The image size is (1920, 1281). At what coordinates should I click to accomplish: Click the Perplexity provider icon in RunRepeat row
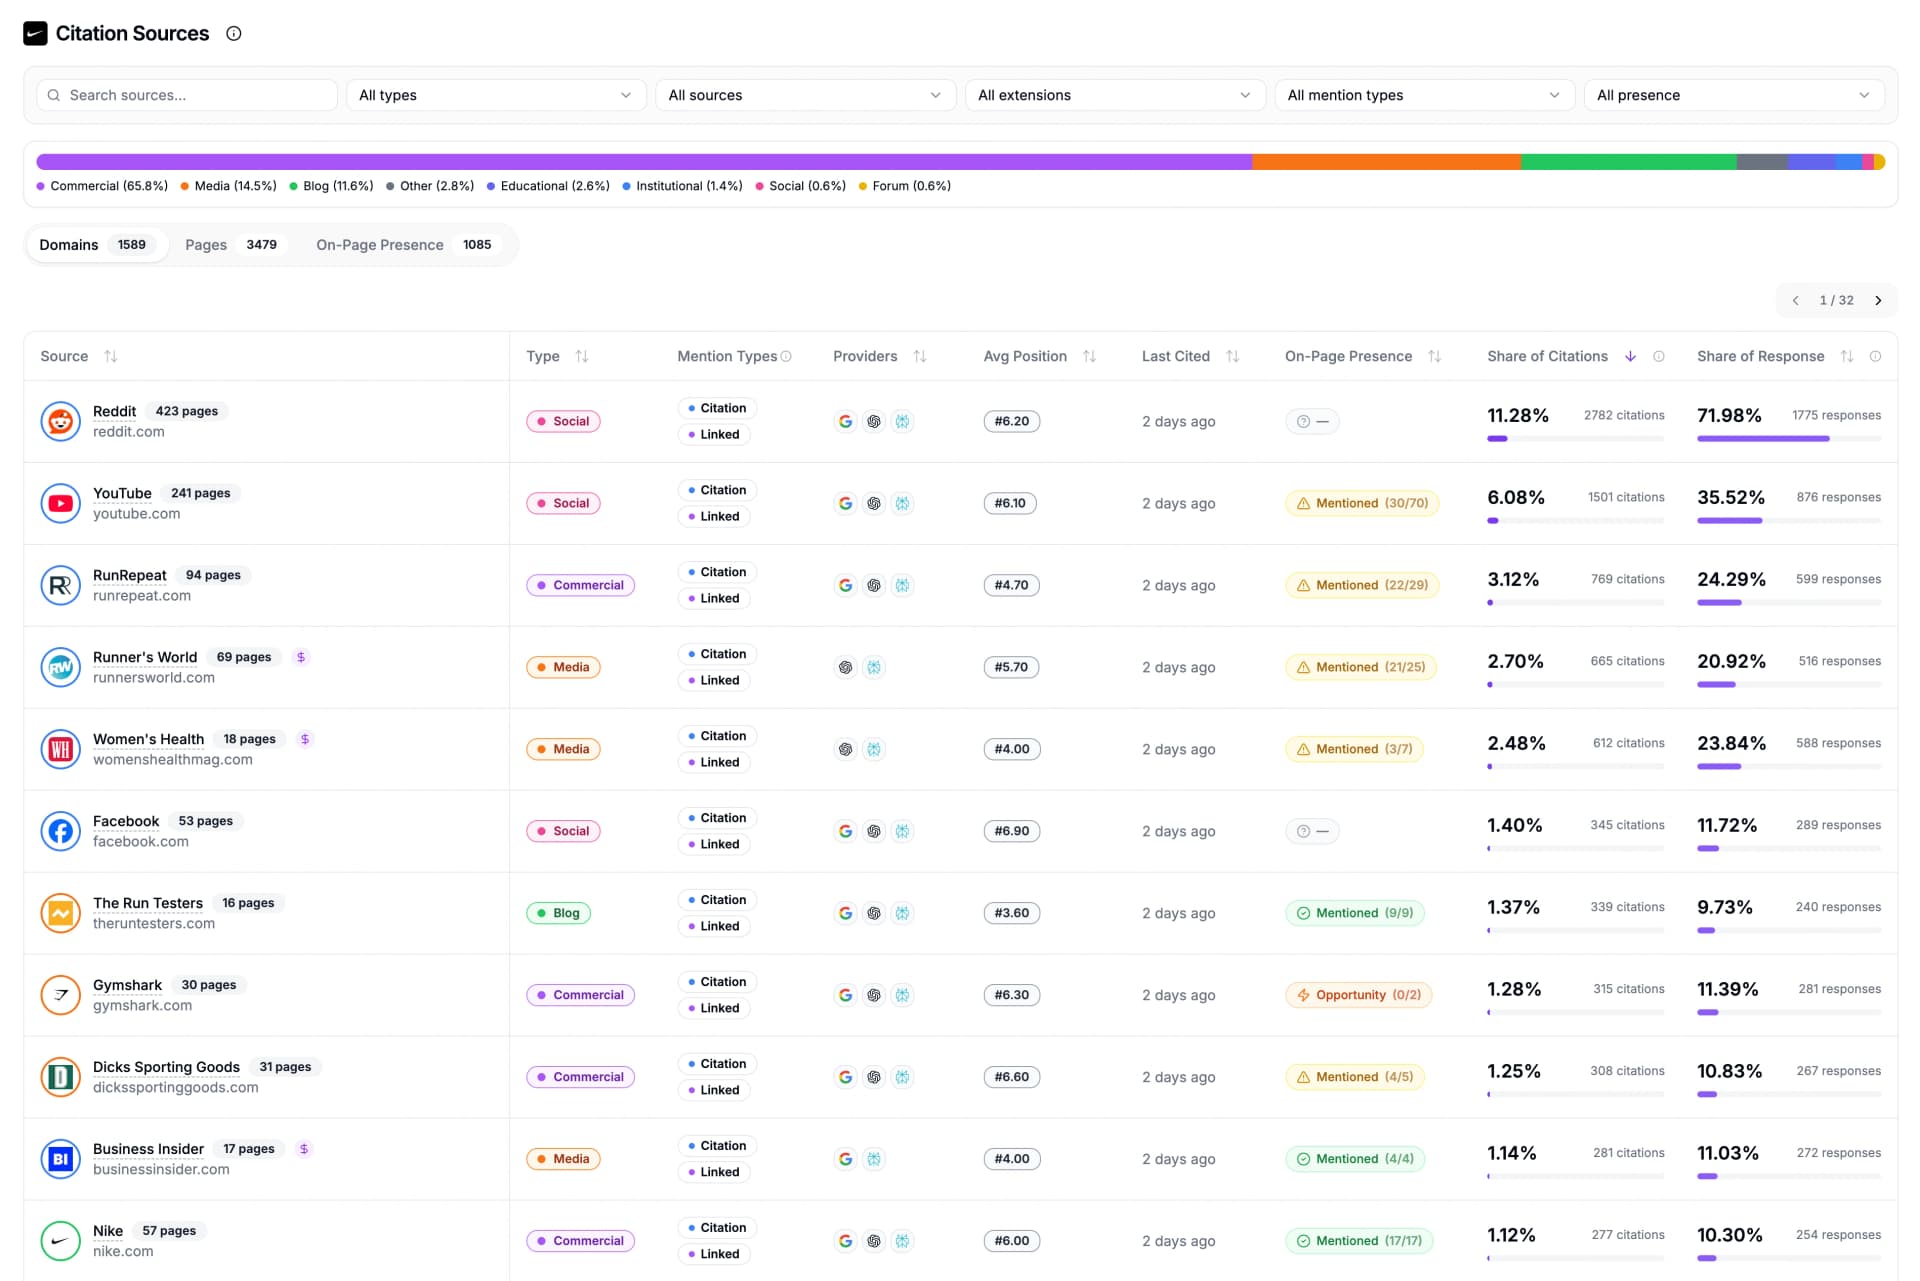click(902, 585)
